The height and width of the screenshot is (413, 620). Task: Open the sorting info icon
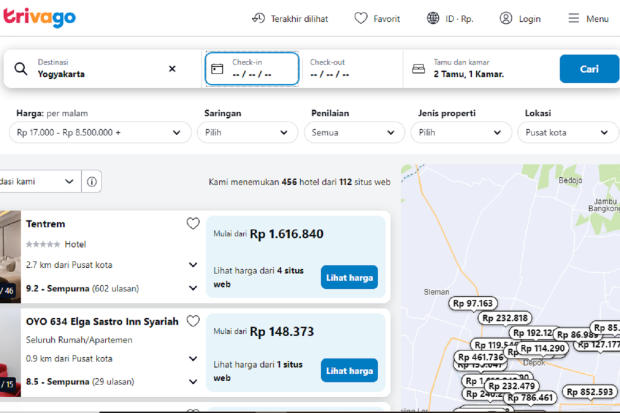[x=92, y=182]
